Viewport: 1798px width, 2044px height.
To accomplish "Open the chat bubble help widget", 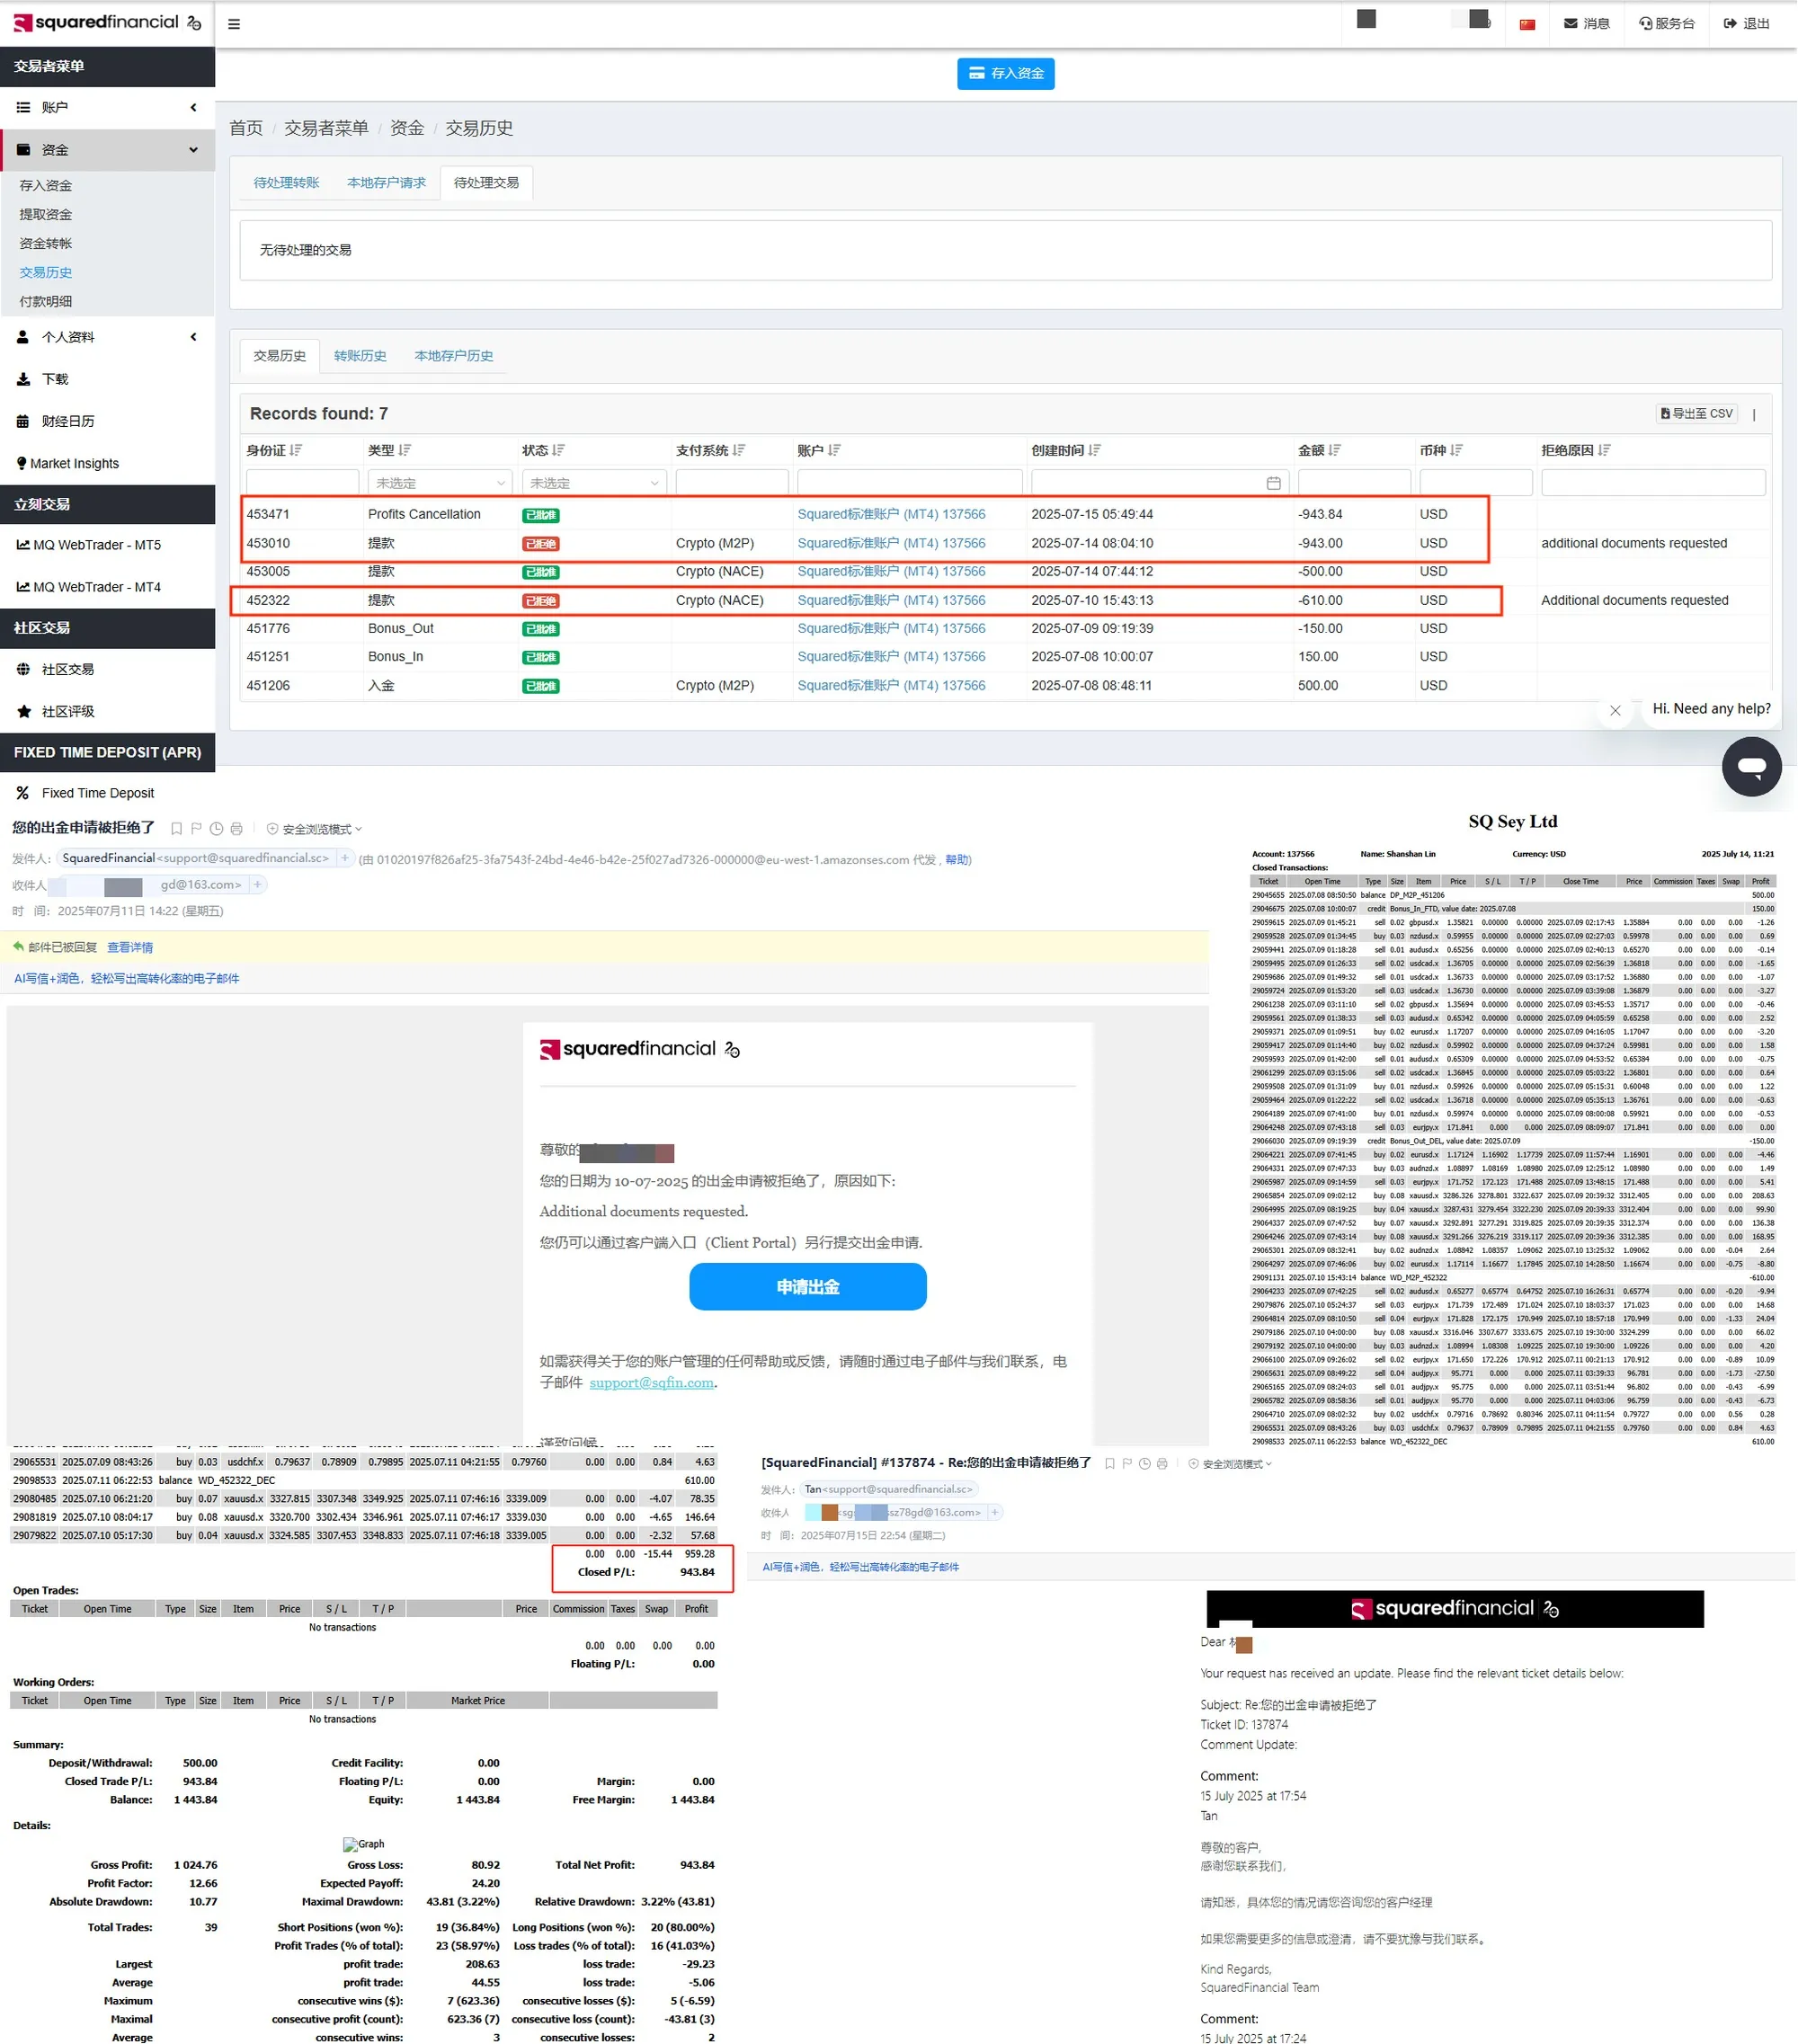I will tap(1752, 767).
